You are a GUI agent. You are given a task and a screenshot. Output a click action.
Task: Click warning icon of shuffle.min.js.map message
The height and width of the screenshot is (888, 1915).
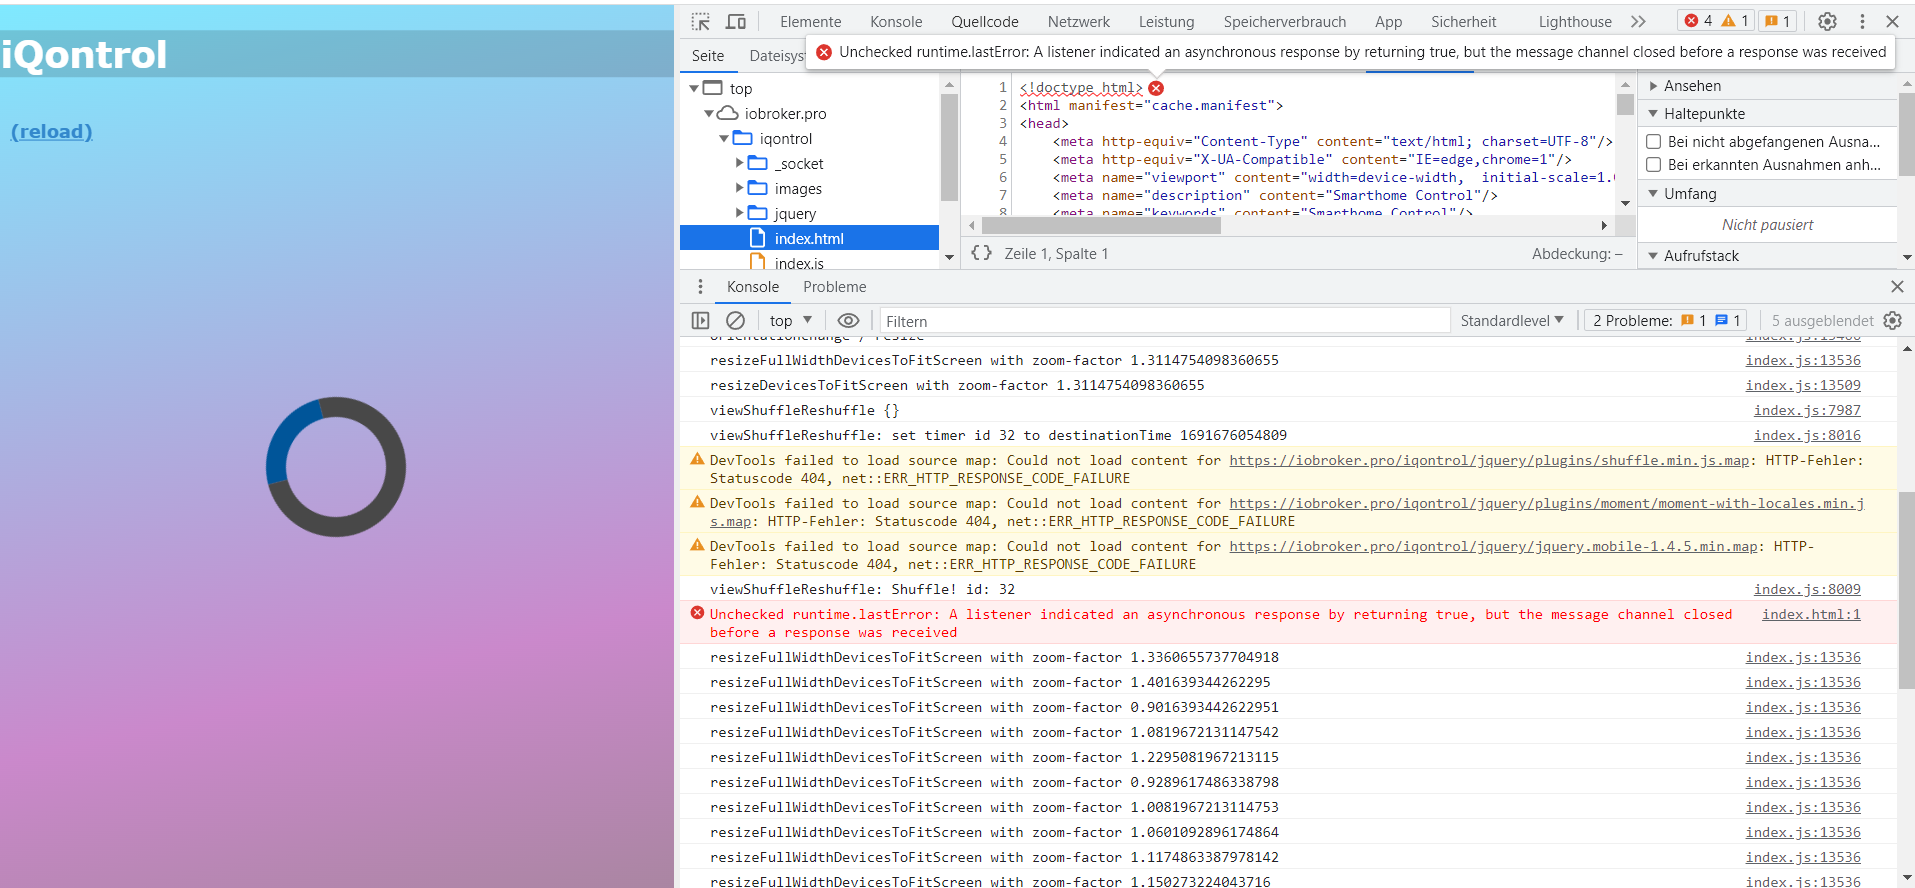coord(697,459)
